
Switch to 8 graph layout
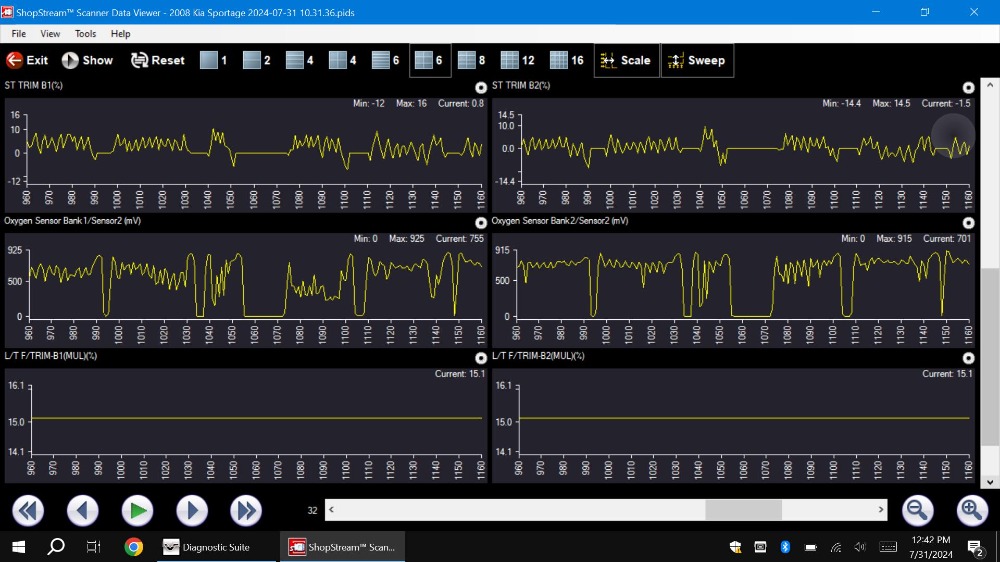[x=471, y=60]
